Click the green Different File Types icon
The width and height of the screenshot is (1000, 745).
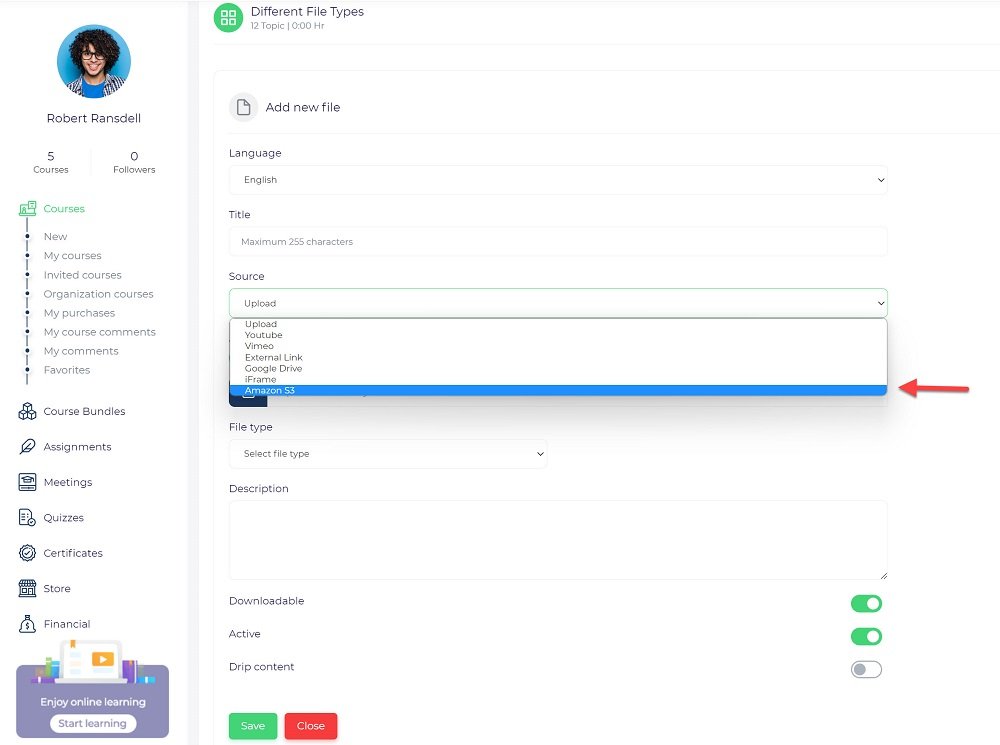tap(229, 17)
